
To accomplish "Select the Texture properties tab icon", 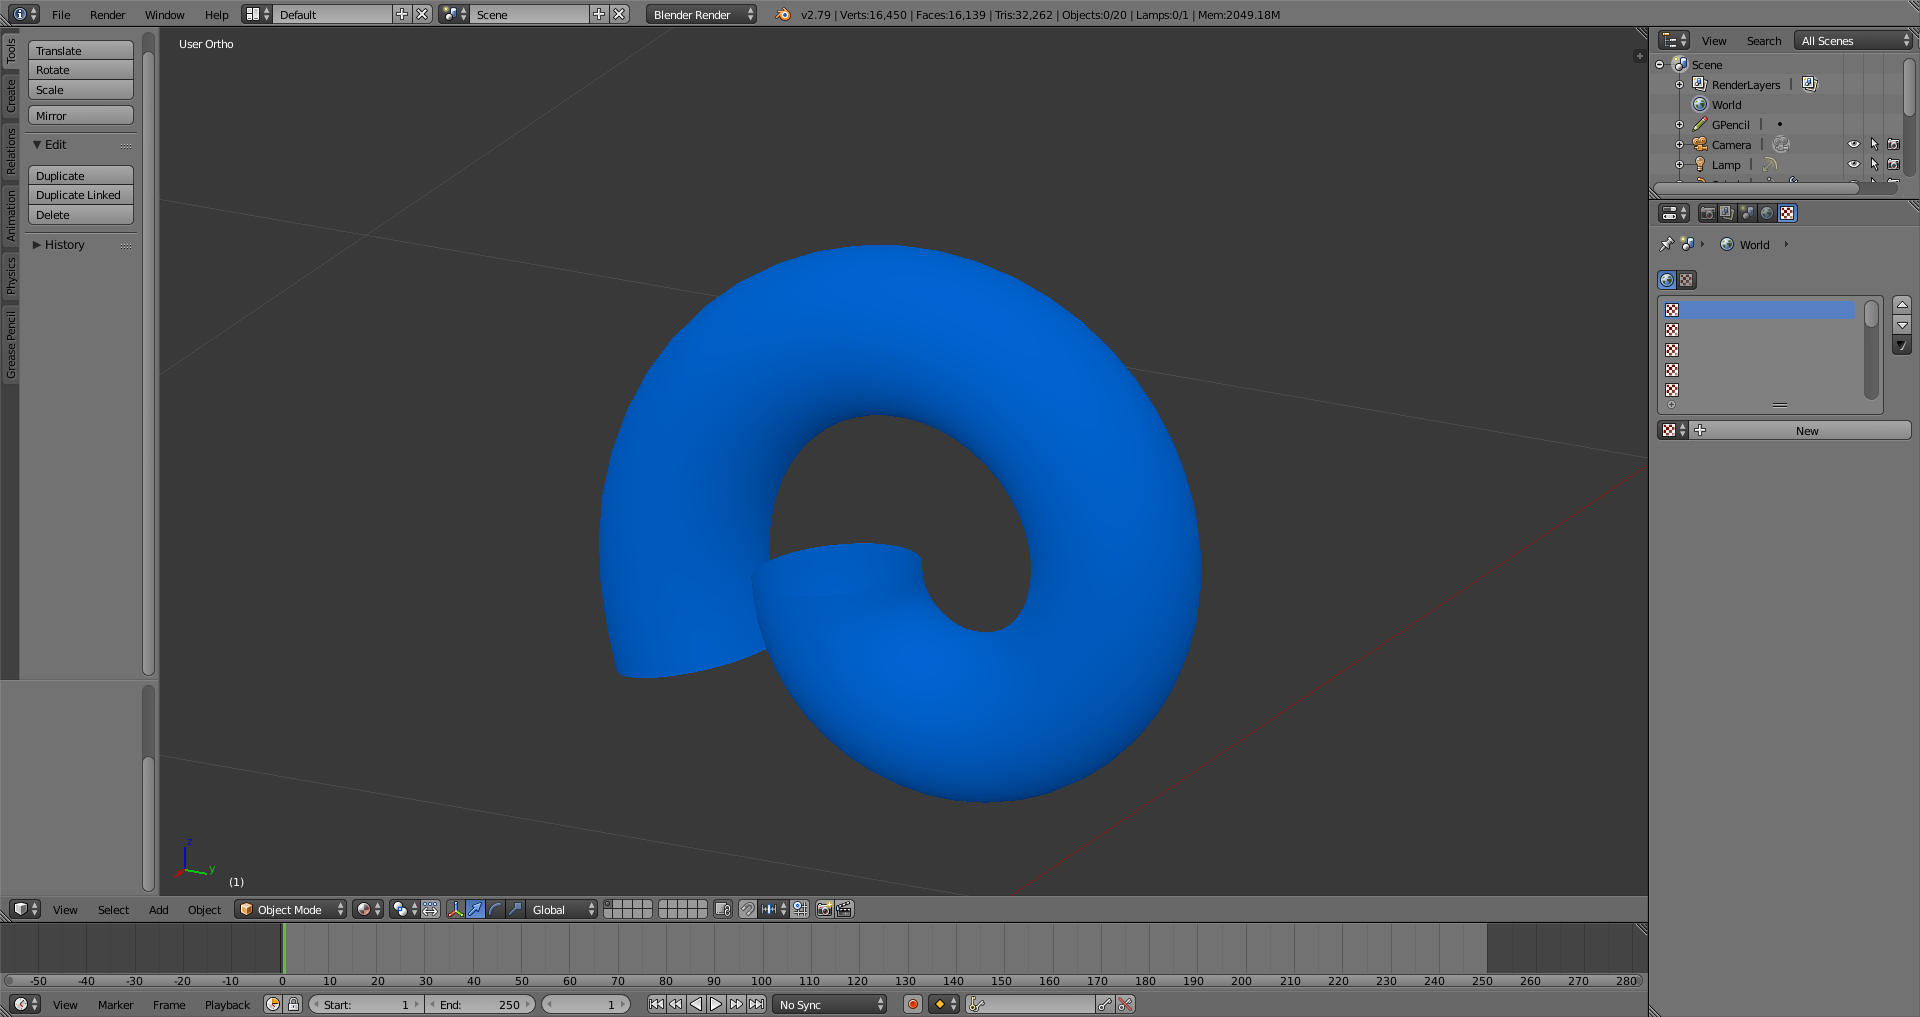I will tap(1787, 213).
